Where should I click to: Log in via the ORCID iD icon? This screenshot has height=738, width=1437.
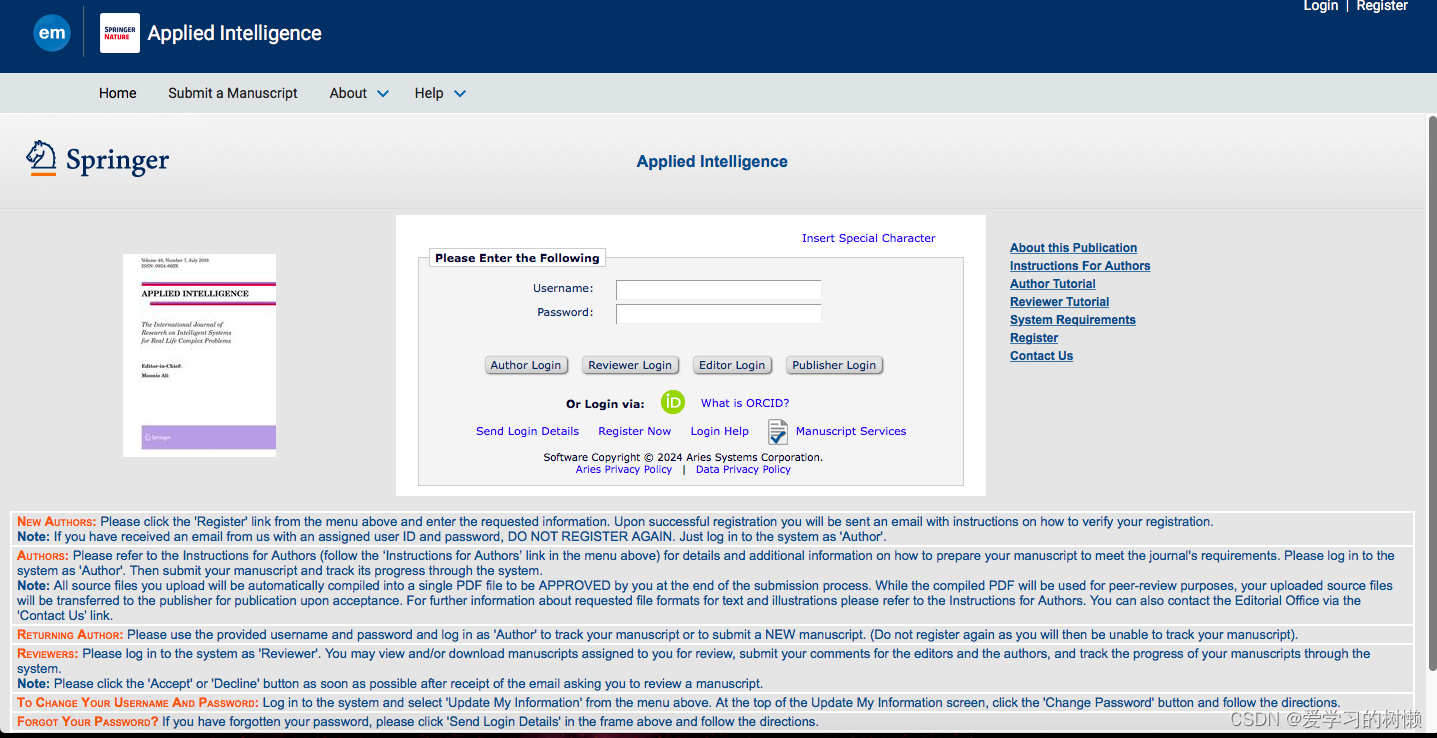673,403
